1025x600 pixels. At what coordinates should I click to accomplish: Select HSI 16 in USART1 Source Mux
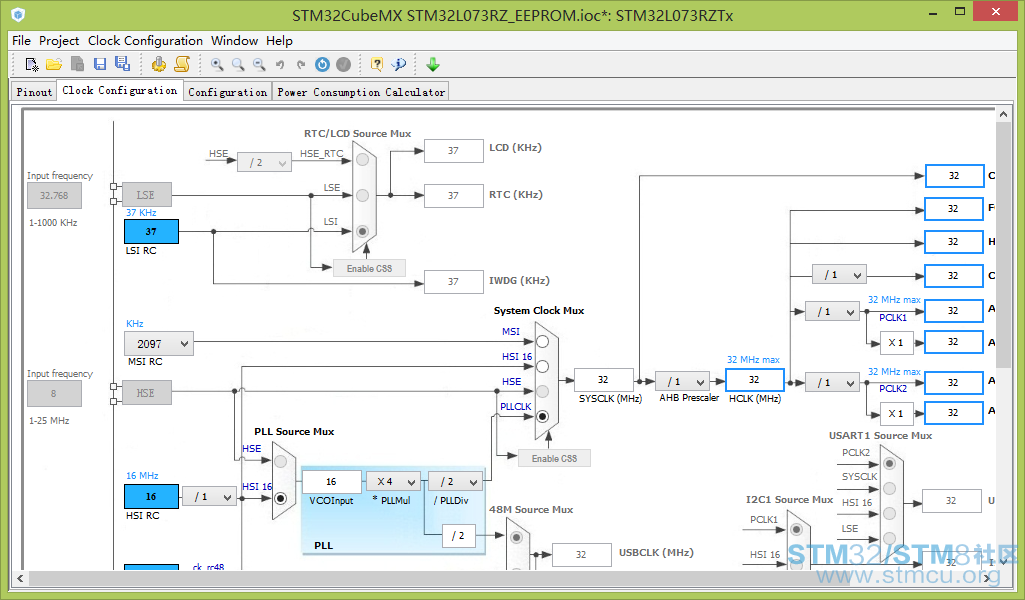click(x=889, y=514)
